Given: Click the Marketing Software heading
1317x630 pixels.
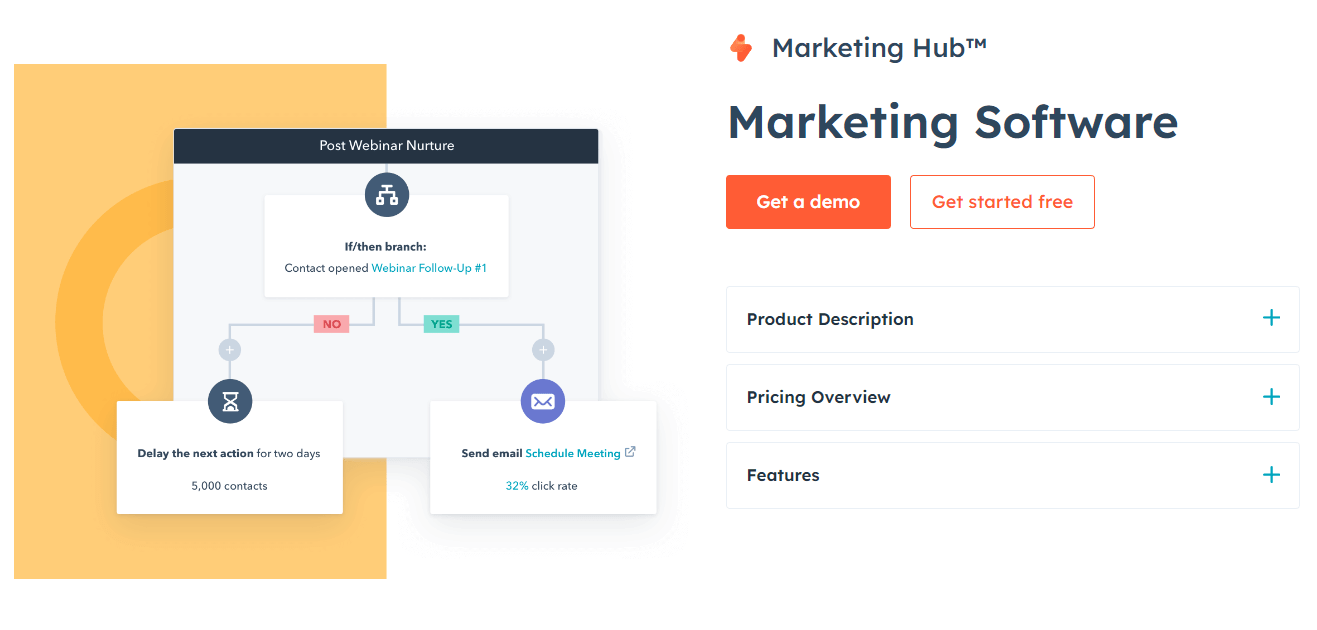Looking at the screenshot, I should point(952,122).
